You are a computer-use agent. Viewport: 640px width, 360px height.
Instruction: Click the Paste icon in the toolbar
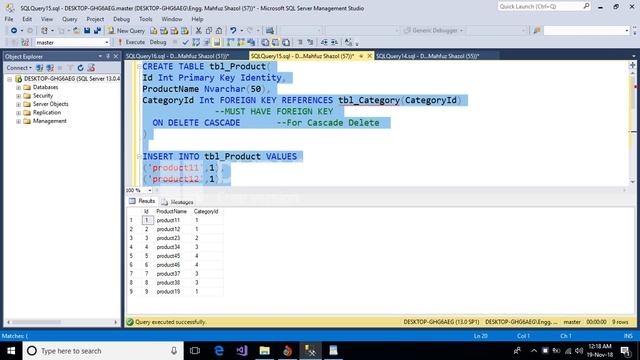219,31
